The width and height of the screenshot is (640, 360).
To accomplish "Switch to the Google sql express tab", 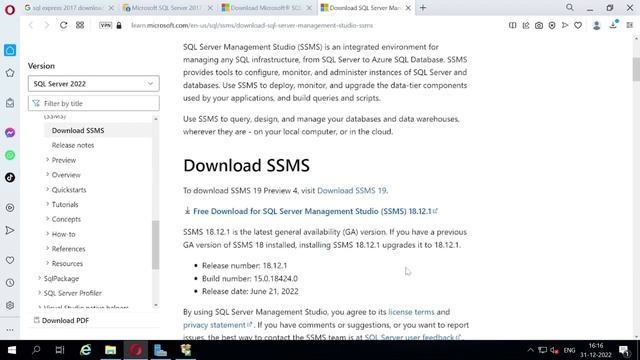I will 68,8.
